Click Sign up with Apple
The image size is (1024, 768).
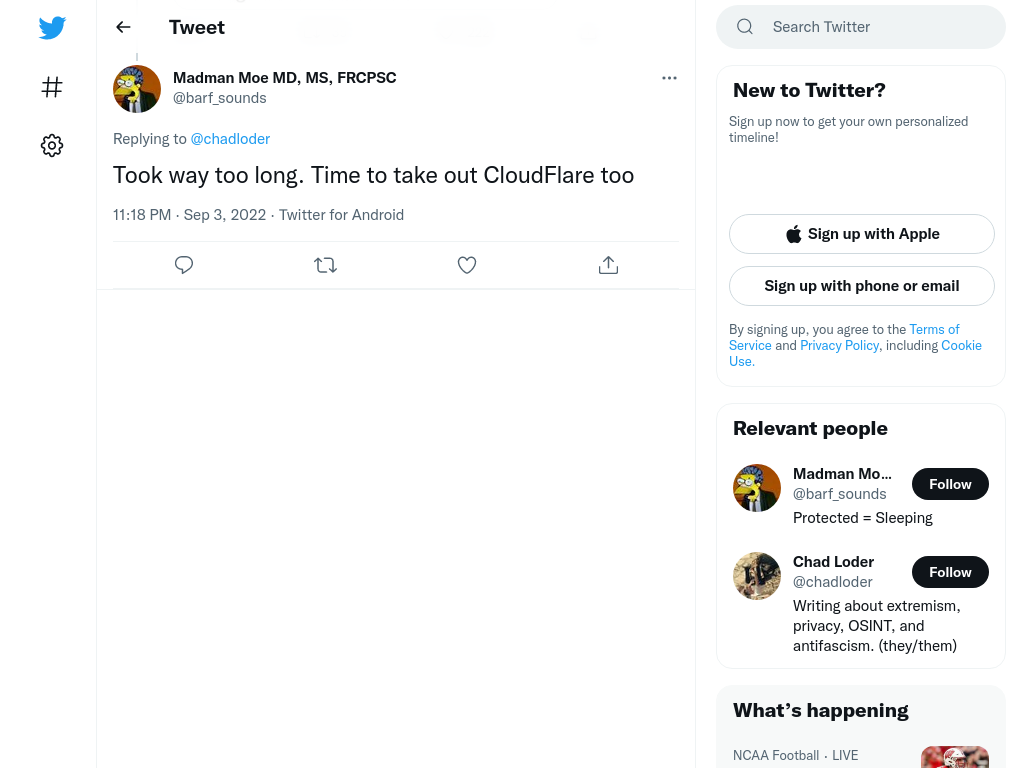click(x=861, y=234)
